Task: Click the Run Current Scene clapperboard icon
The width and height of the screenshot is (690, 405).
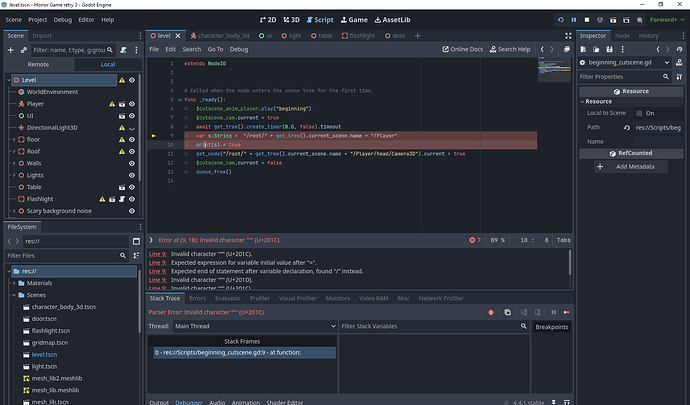Action: tap(613, 20)
